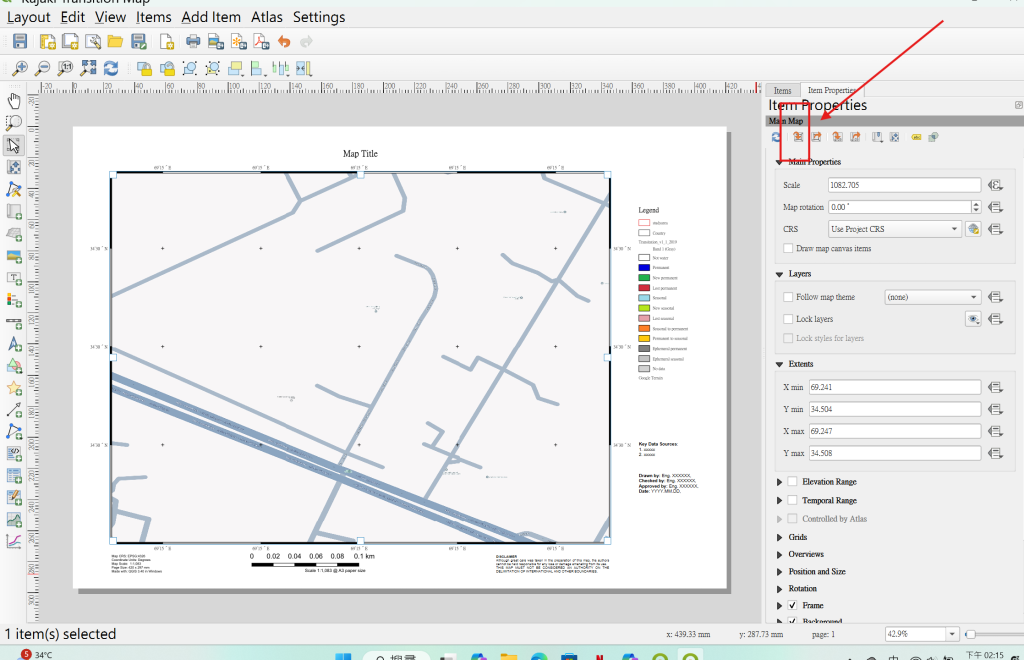
Task: Open CRS selector button
Action: point(973,229)
